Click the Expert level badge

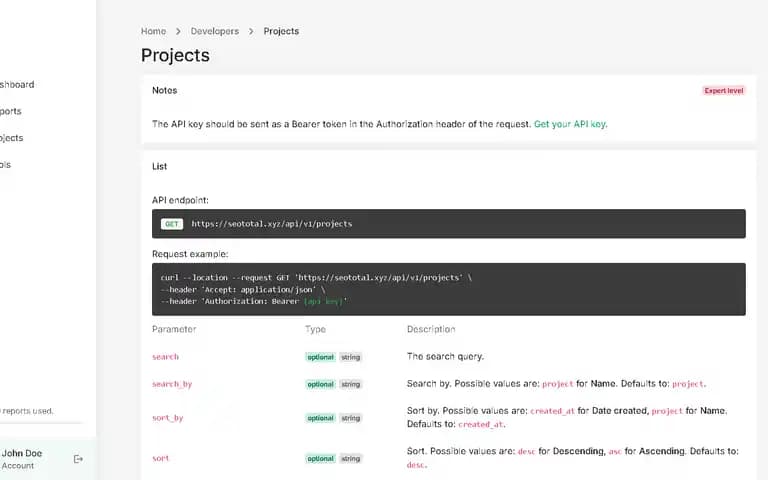[x=723, y=91]
